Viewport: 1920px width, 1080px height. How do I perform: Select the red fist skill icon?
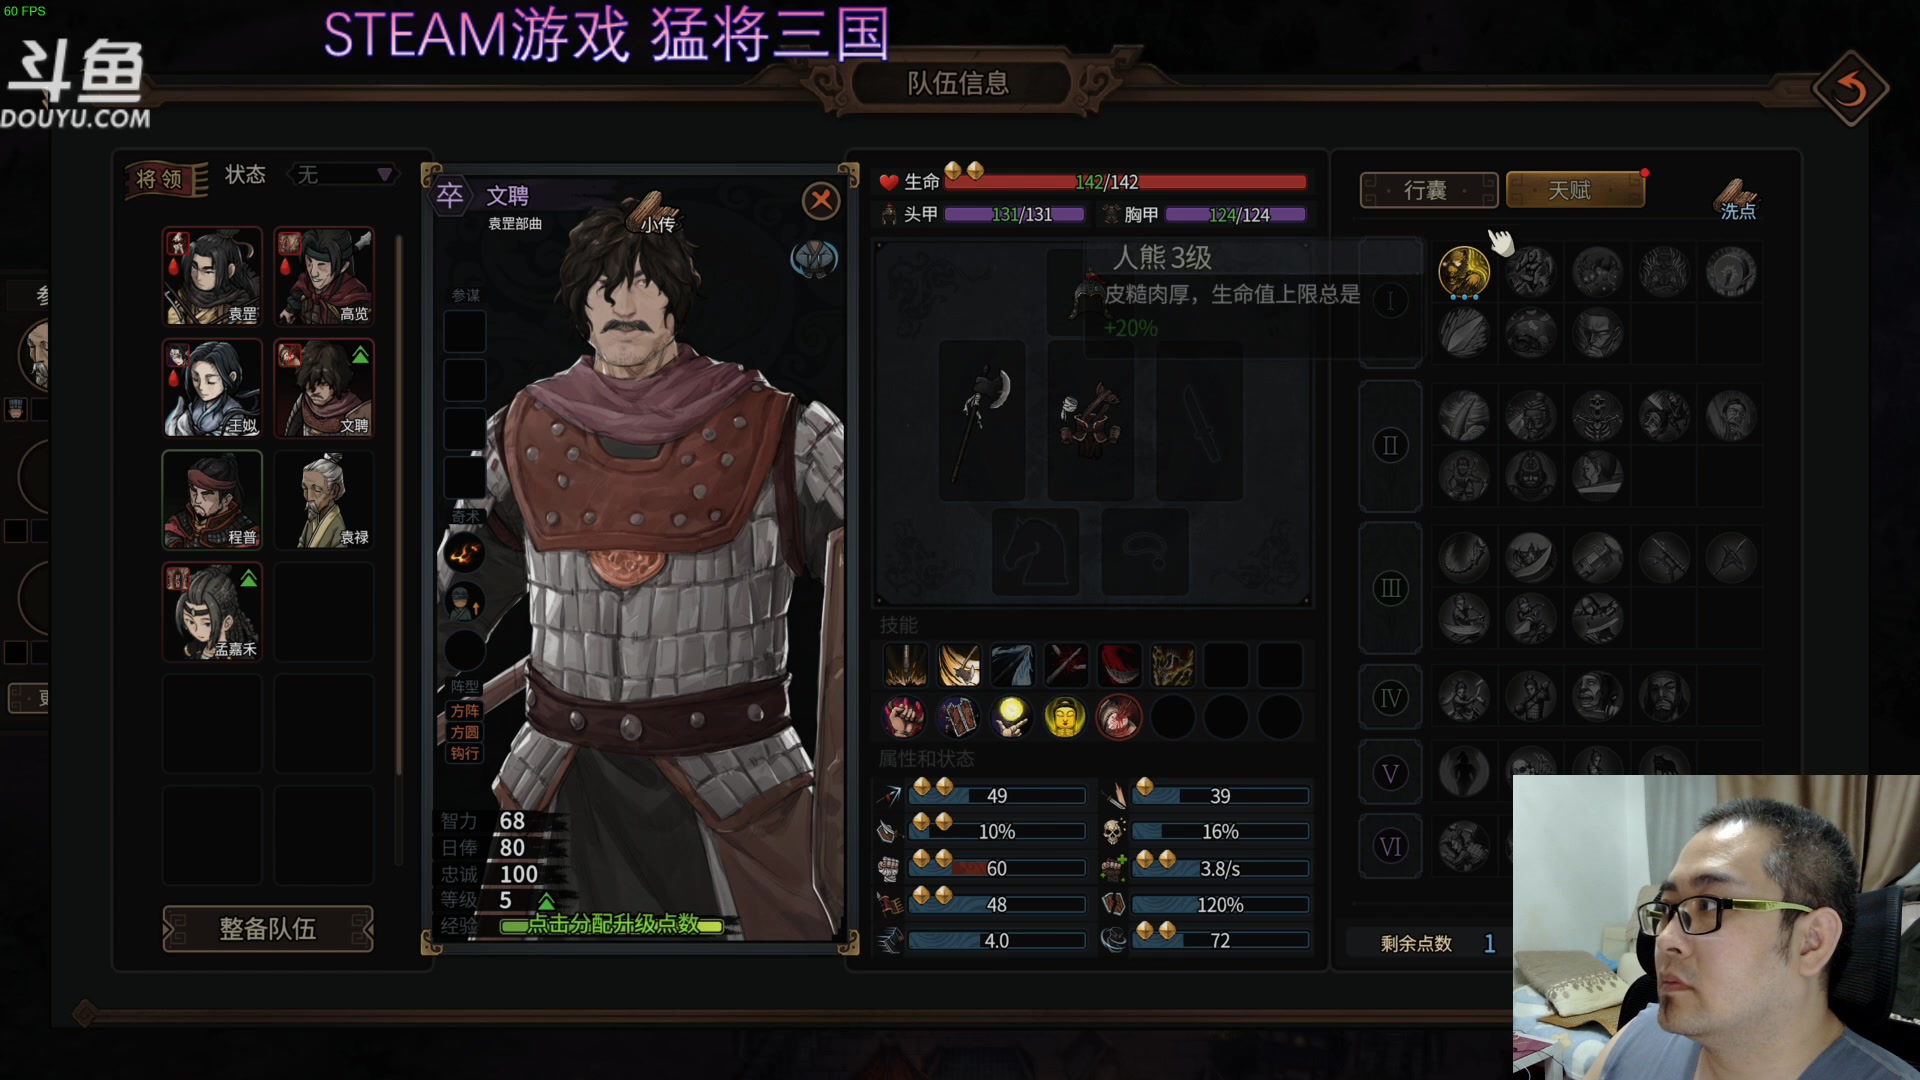point(904,717)
